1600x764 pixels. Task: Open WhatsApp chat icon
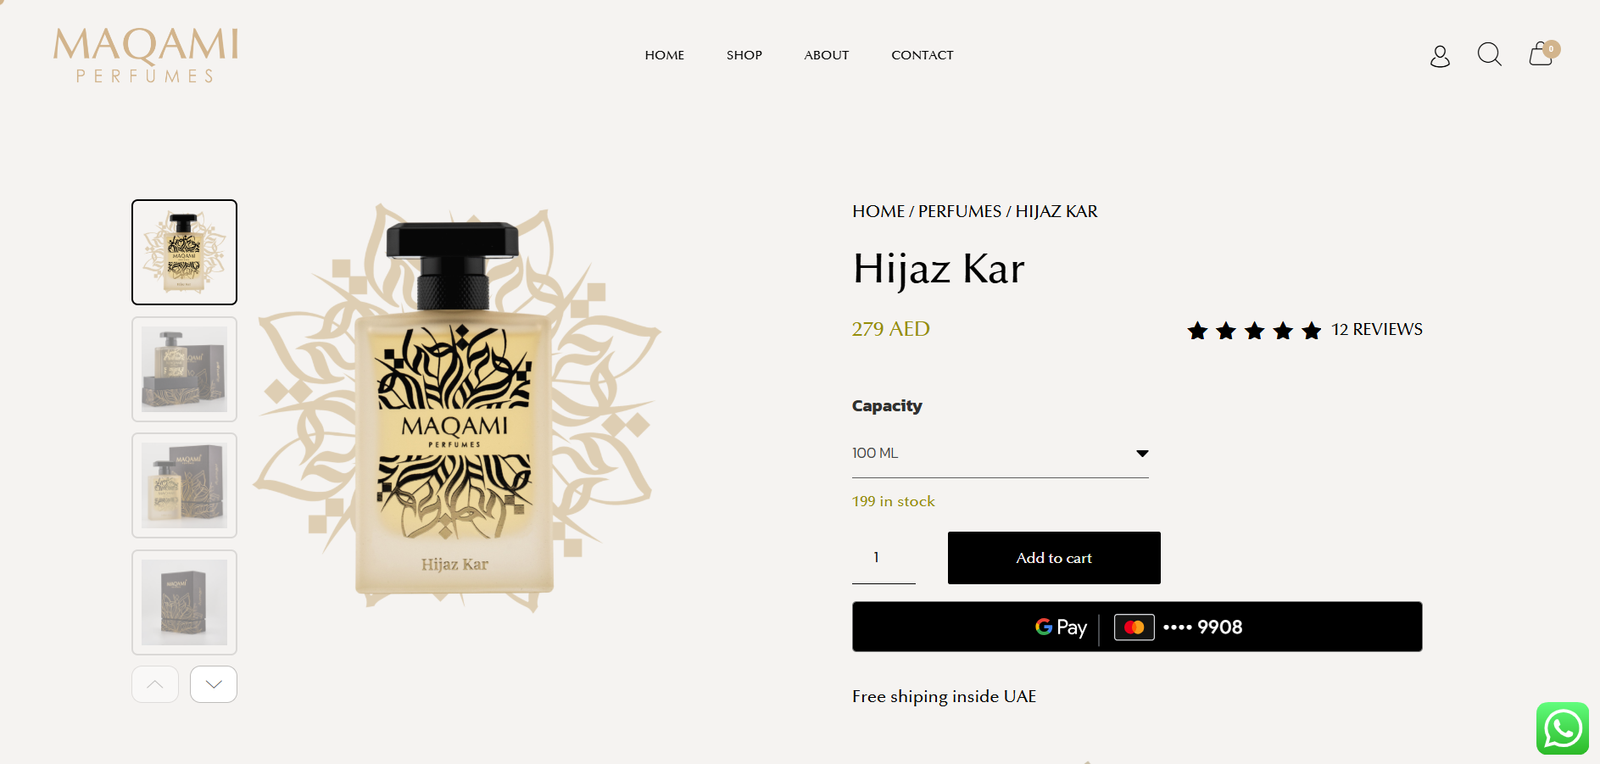point(1563,728)
